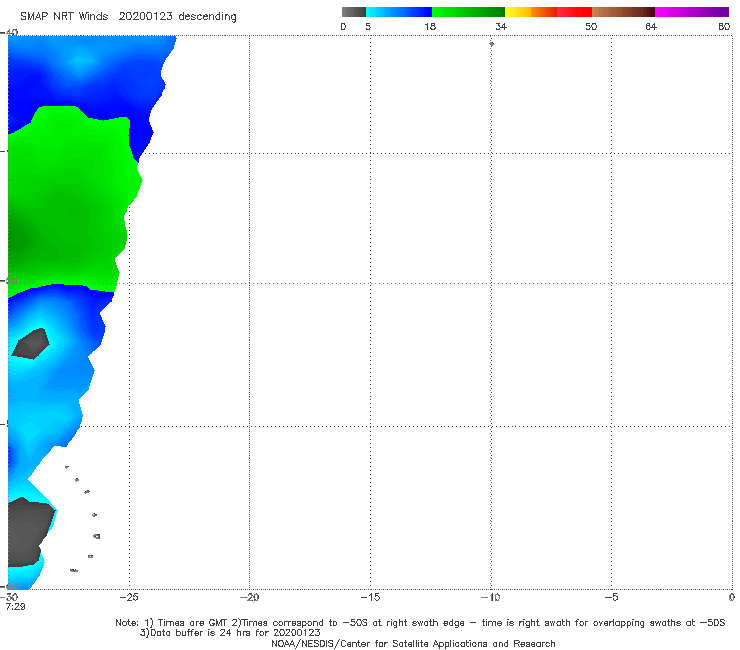Click the magenta segment of the color bar
Image resolution: width=740 pixels, height=650 pixels.
point(692,12)
